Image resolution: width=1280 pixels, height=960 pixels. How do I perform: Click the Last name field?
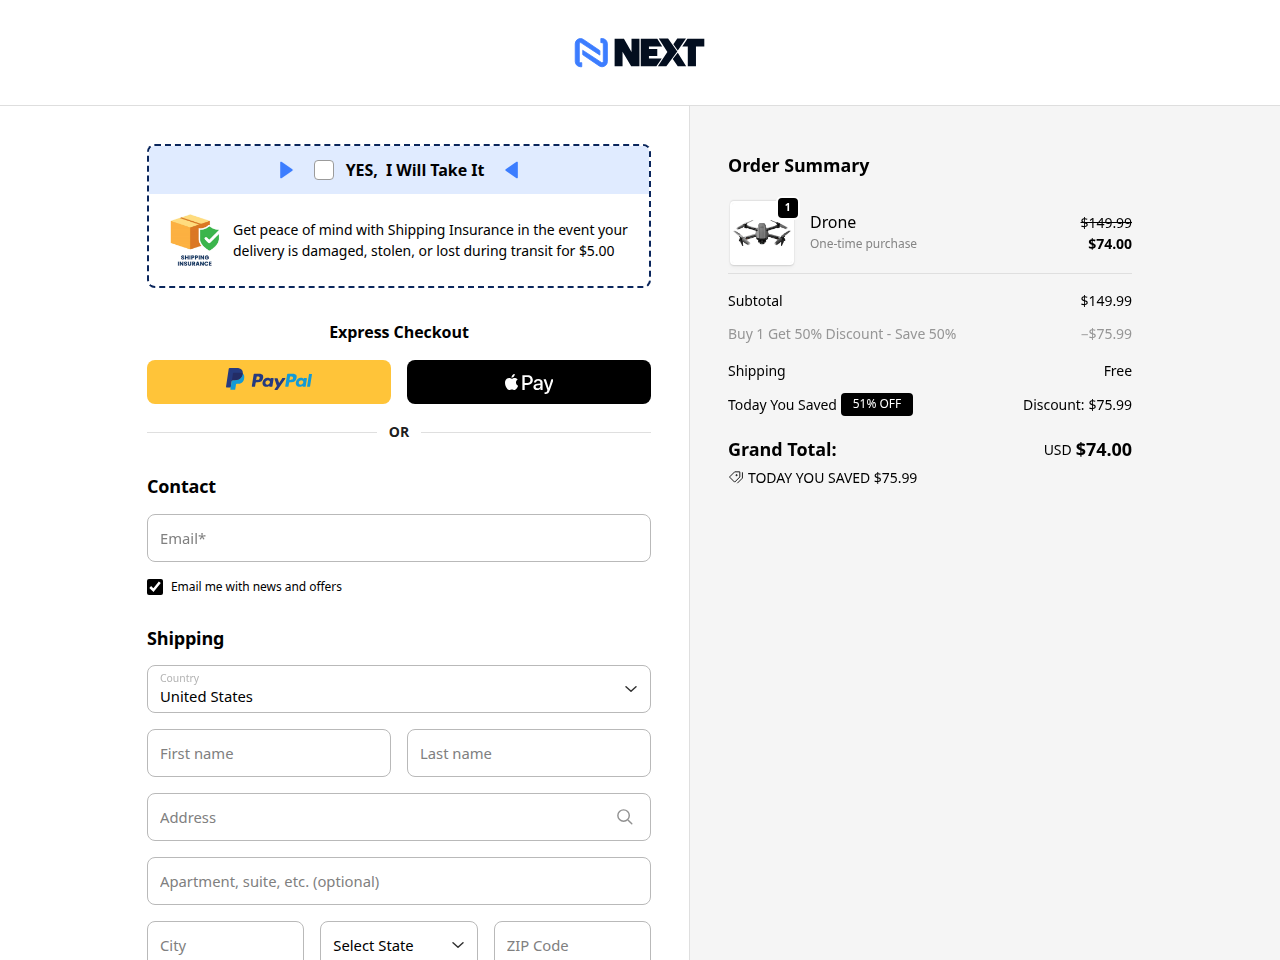[x=529, y=753]
